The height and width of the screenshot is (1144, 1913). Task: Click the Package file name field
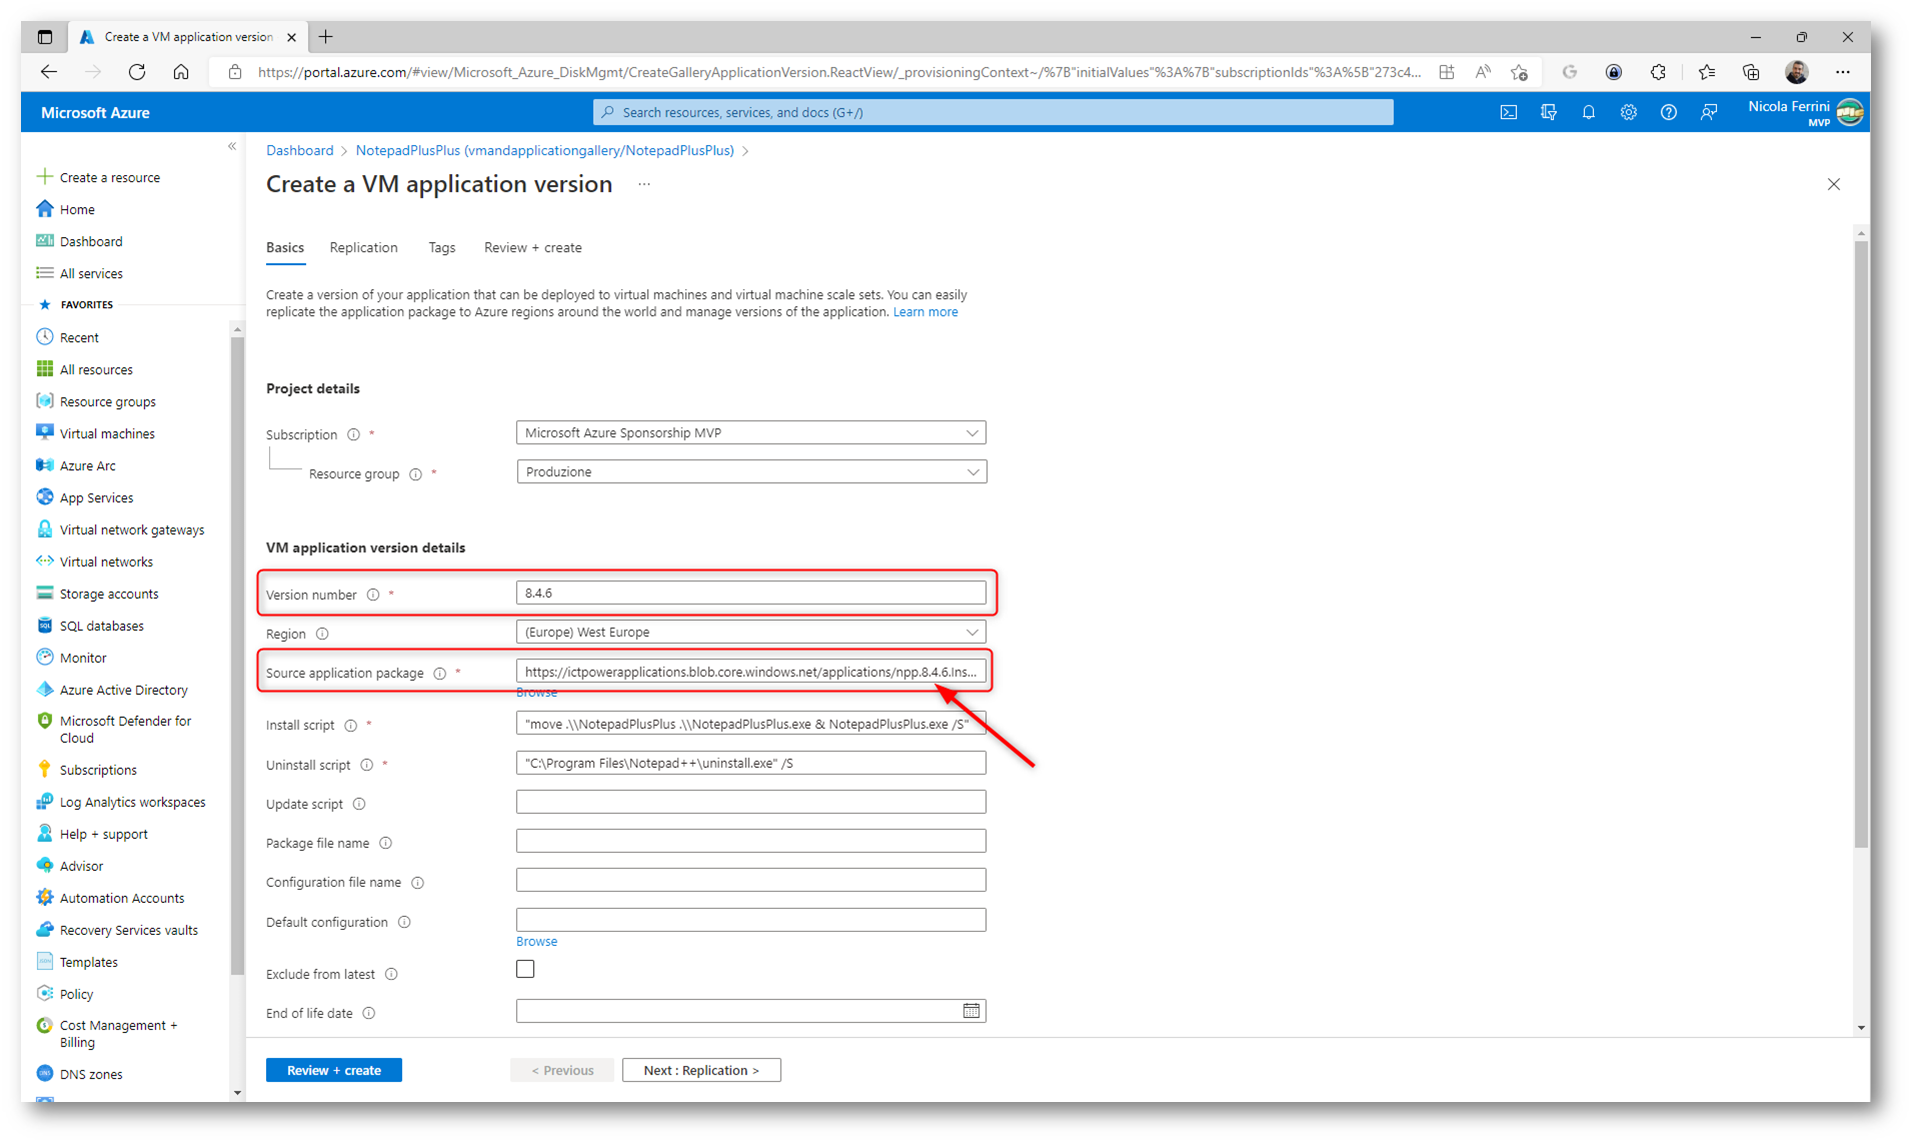pos(751,842)
